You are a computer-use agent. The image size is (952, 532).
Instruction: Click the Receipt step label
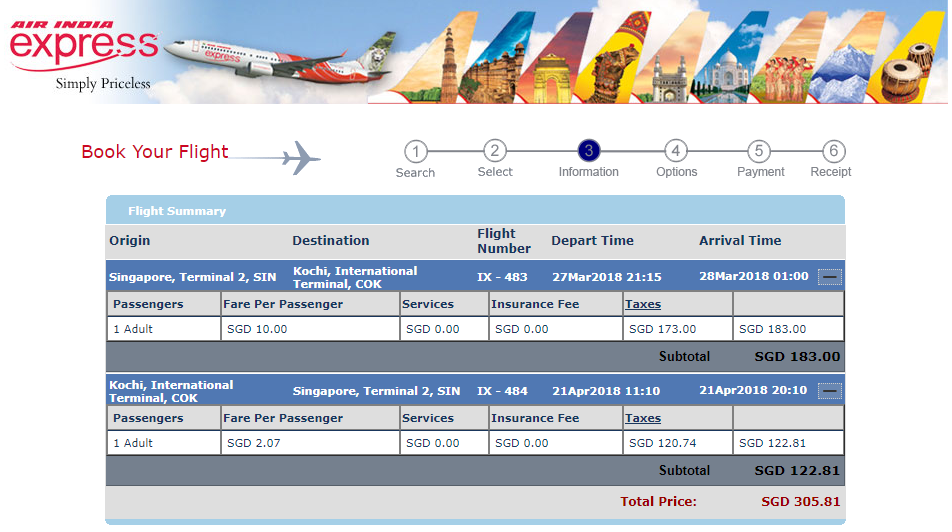831,172
